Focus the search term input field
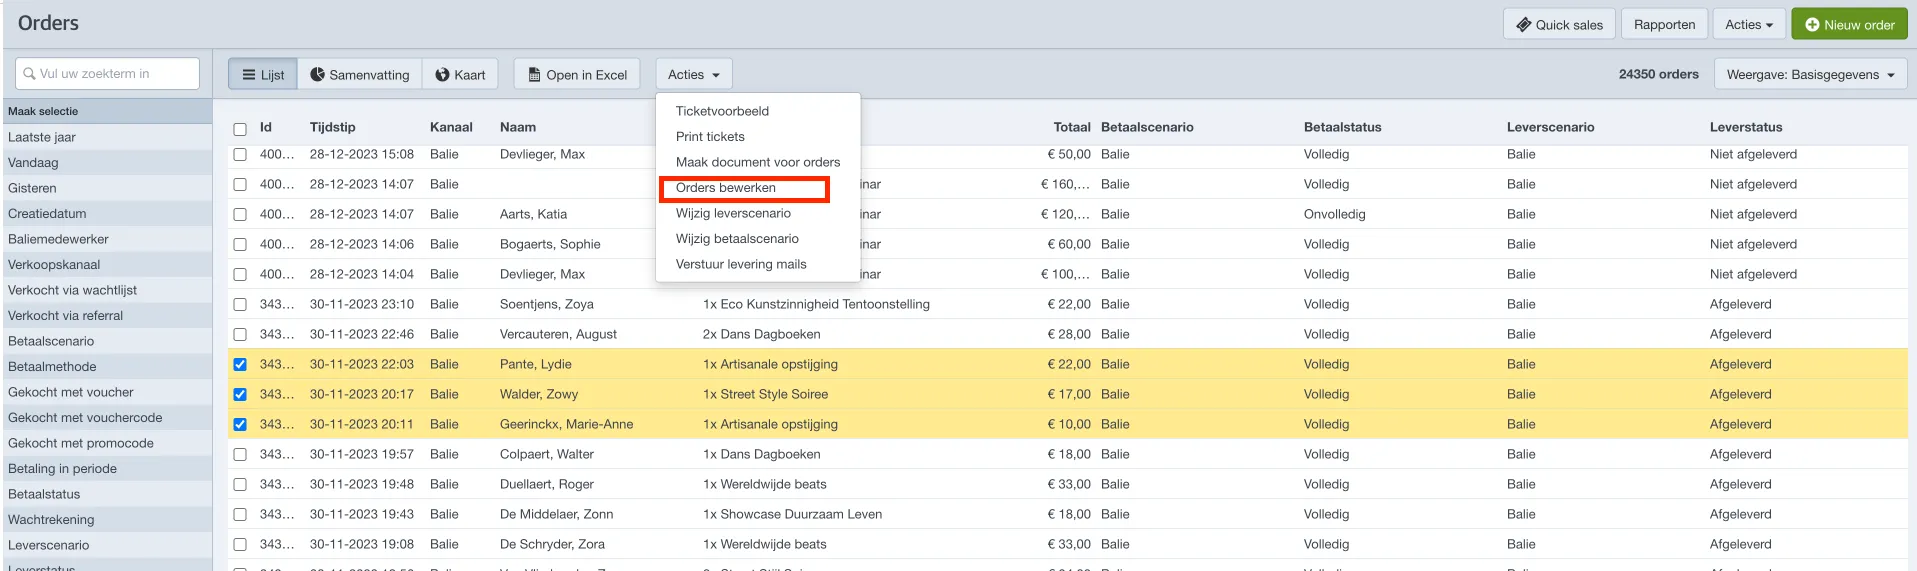Image resolution: width=1917 pixels, height=571 pixels. pos(108,74)
